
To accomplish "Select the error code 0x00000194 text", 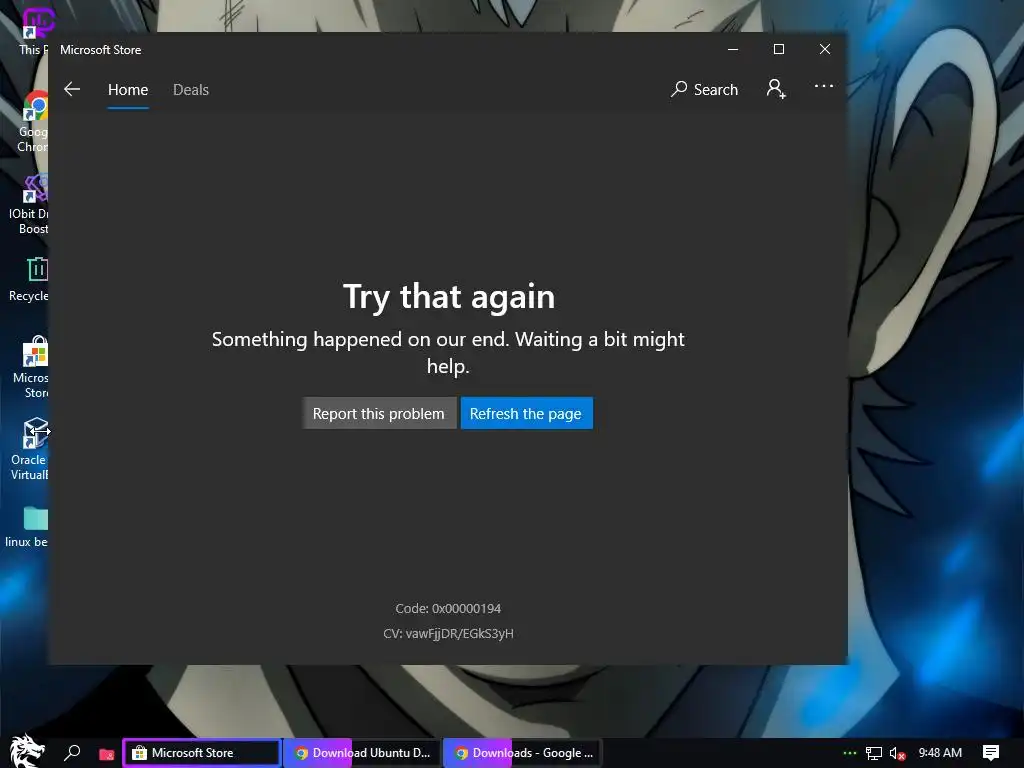I will (x=466, y=609).
